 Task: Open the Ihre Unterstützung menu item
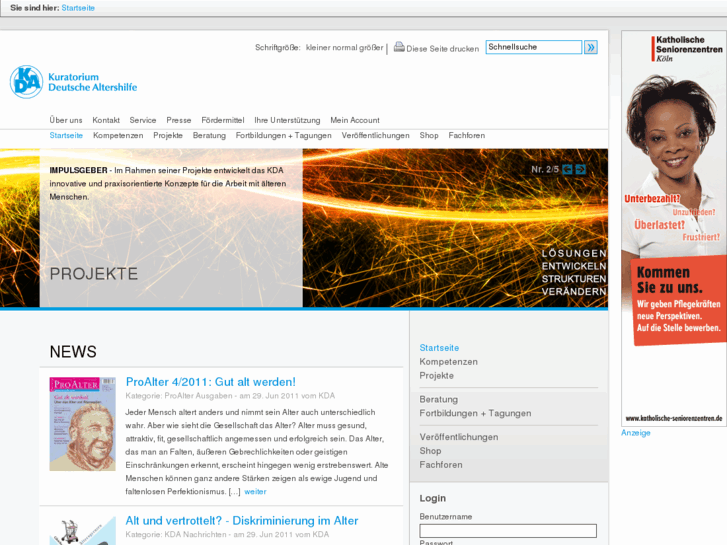tap(287, 120)
